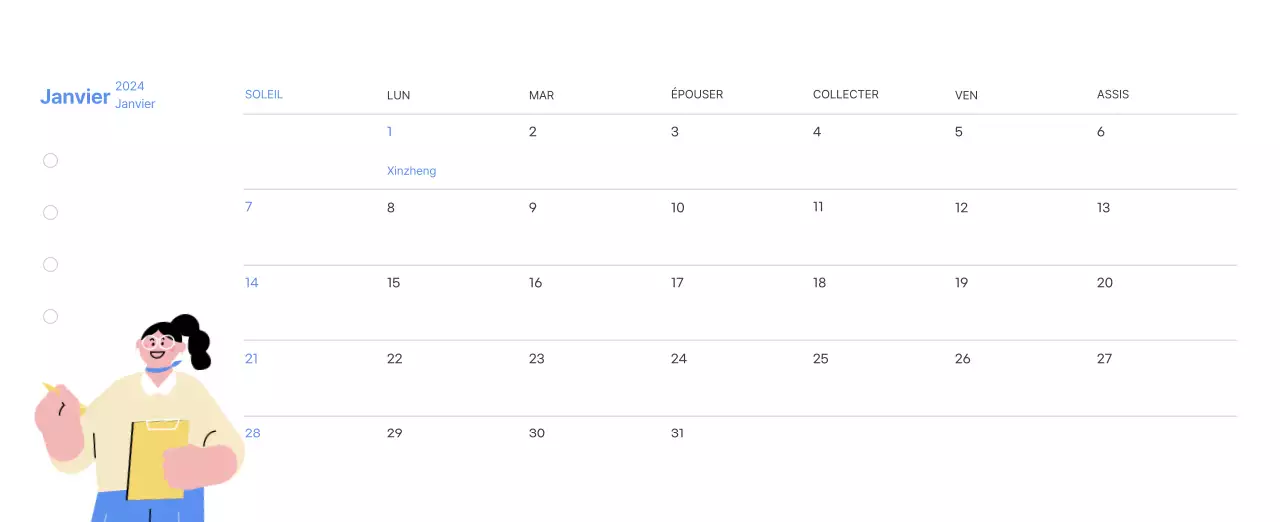Open the Xinzheng holiday event

click(x=411, y=171)
